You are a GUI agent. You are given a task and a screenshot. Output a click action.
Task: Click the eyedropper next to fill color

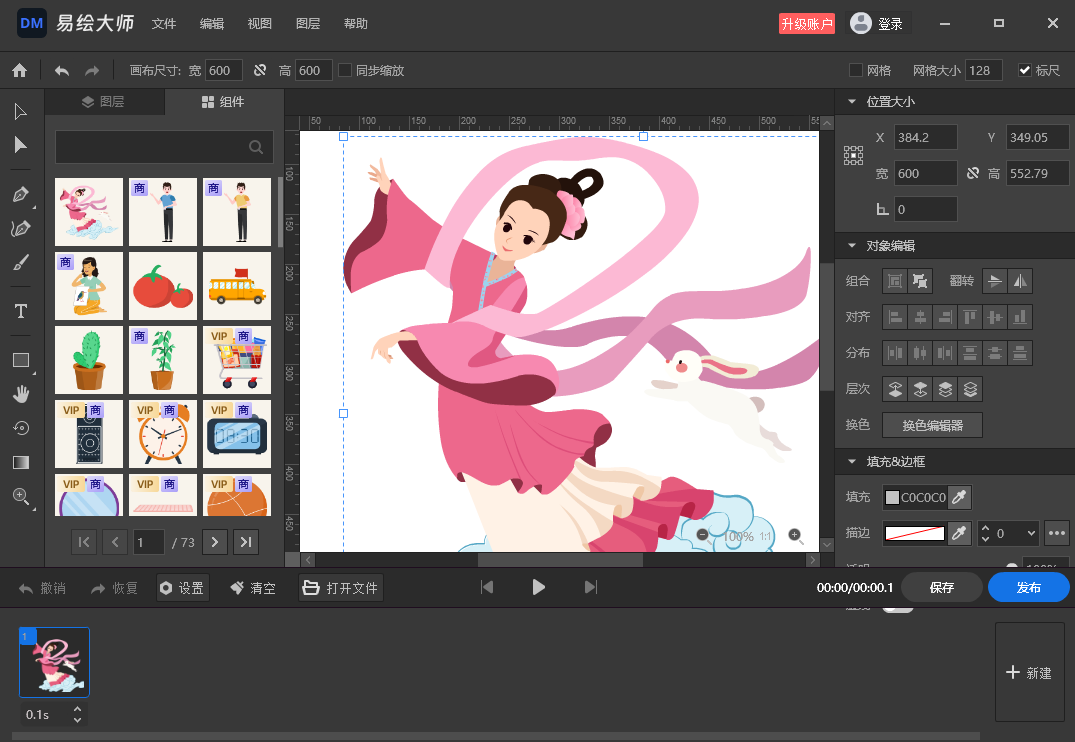click(x=959, y=497)
